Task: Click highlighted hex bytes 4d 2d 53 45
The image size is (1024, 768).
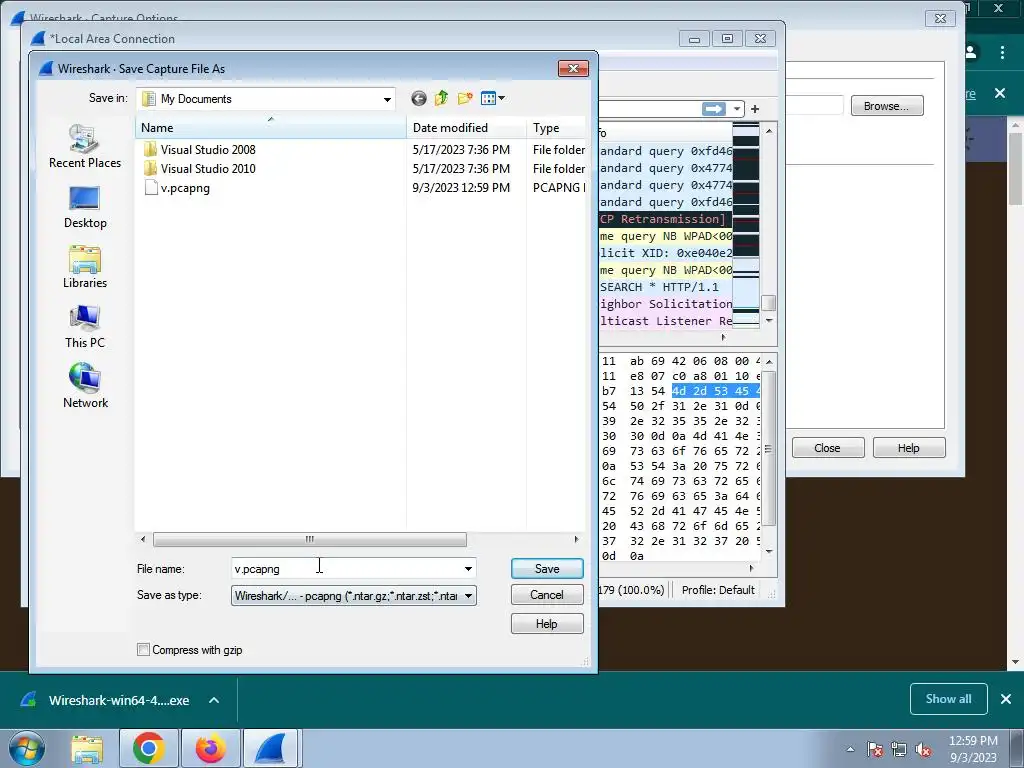Action: [716, 391]
